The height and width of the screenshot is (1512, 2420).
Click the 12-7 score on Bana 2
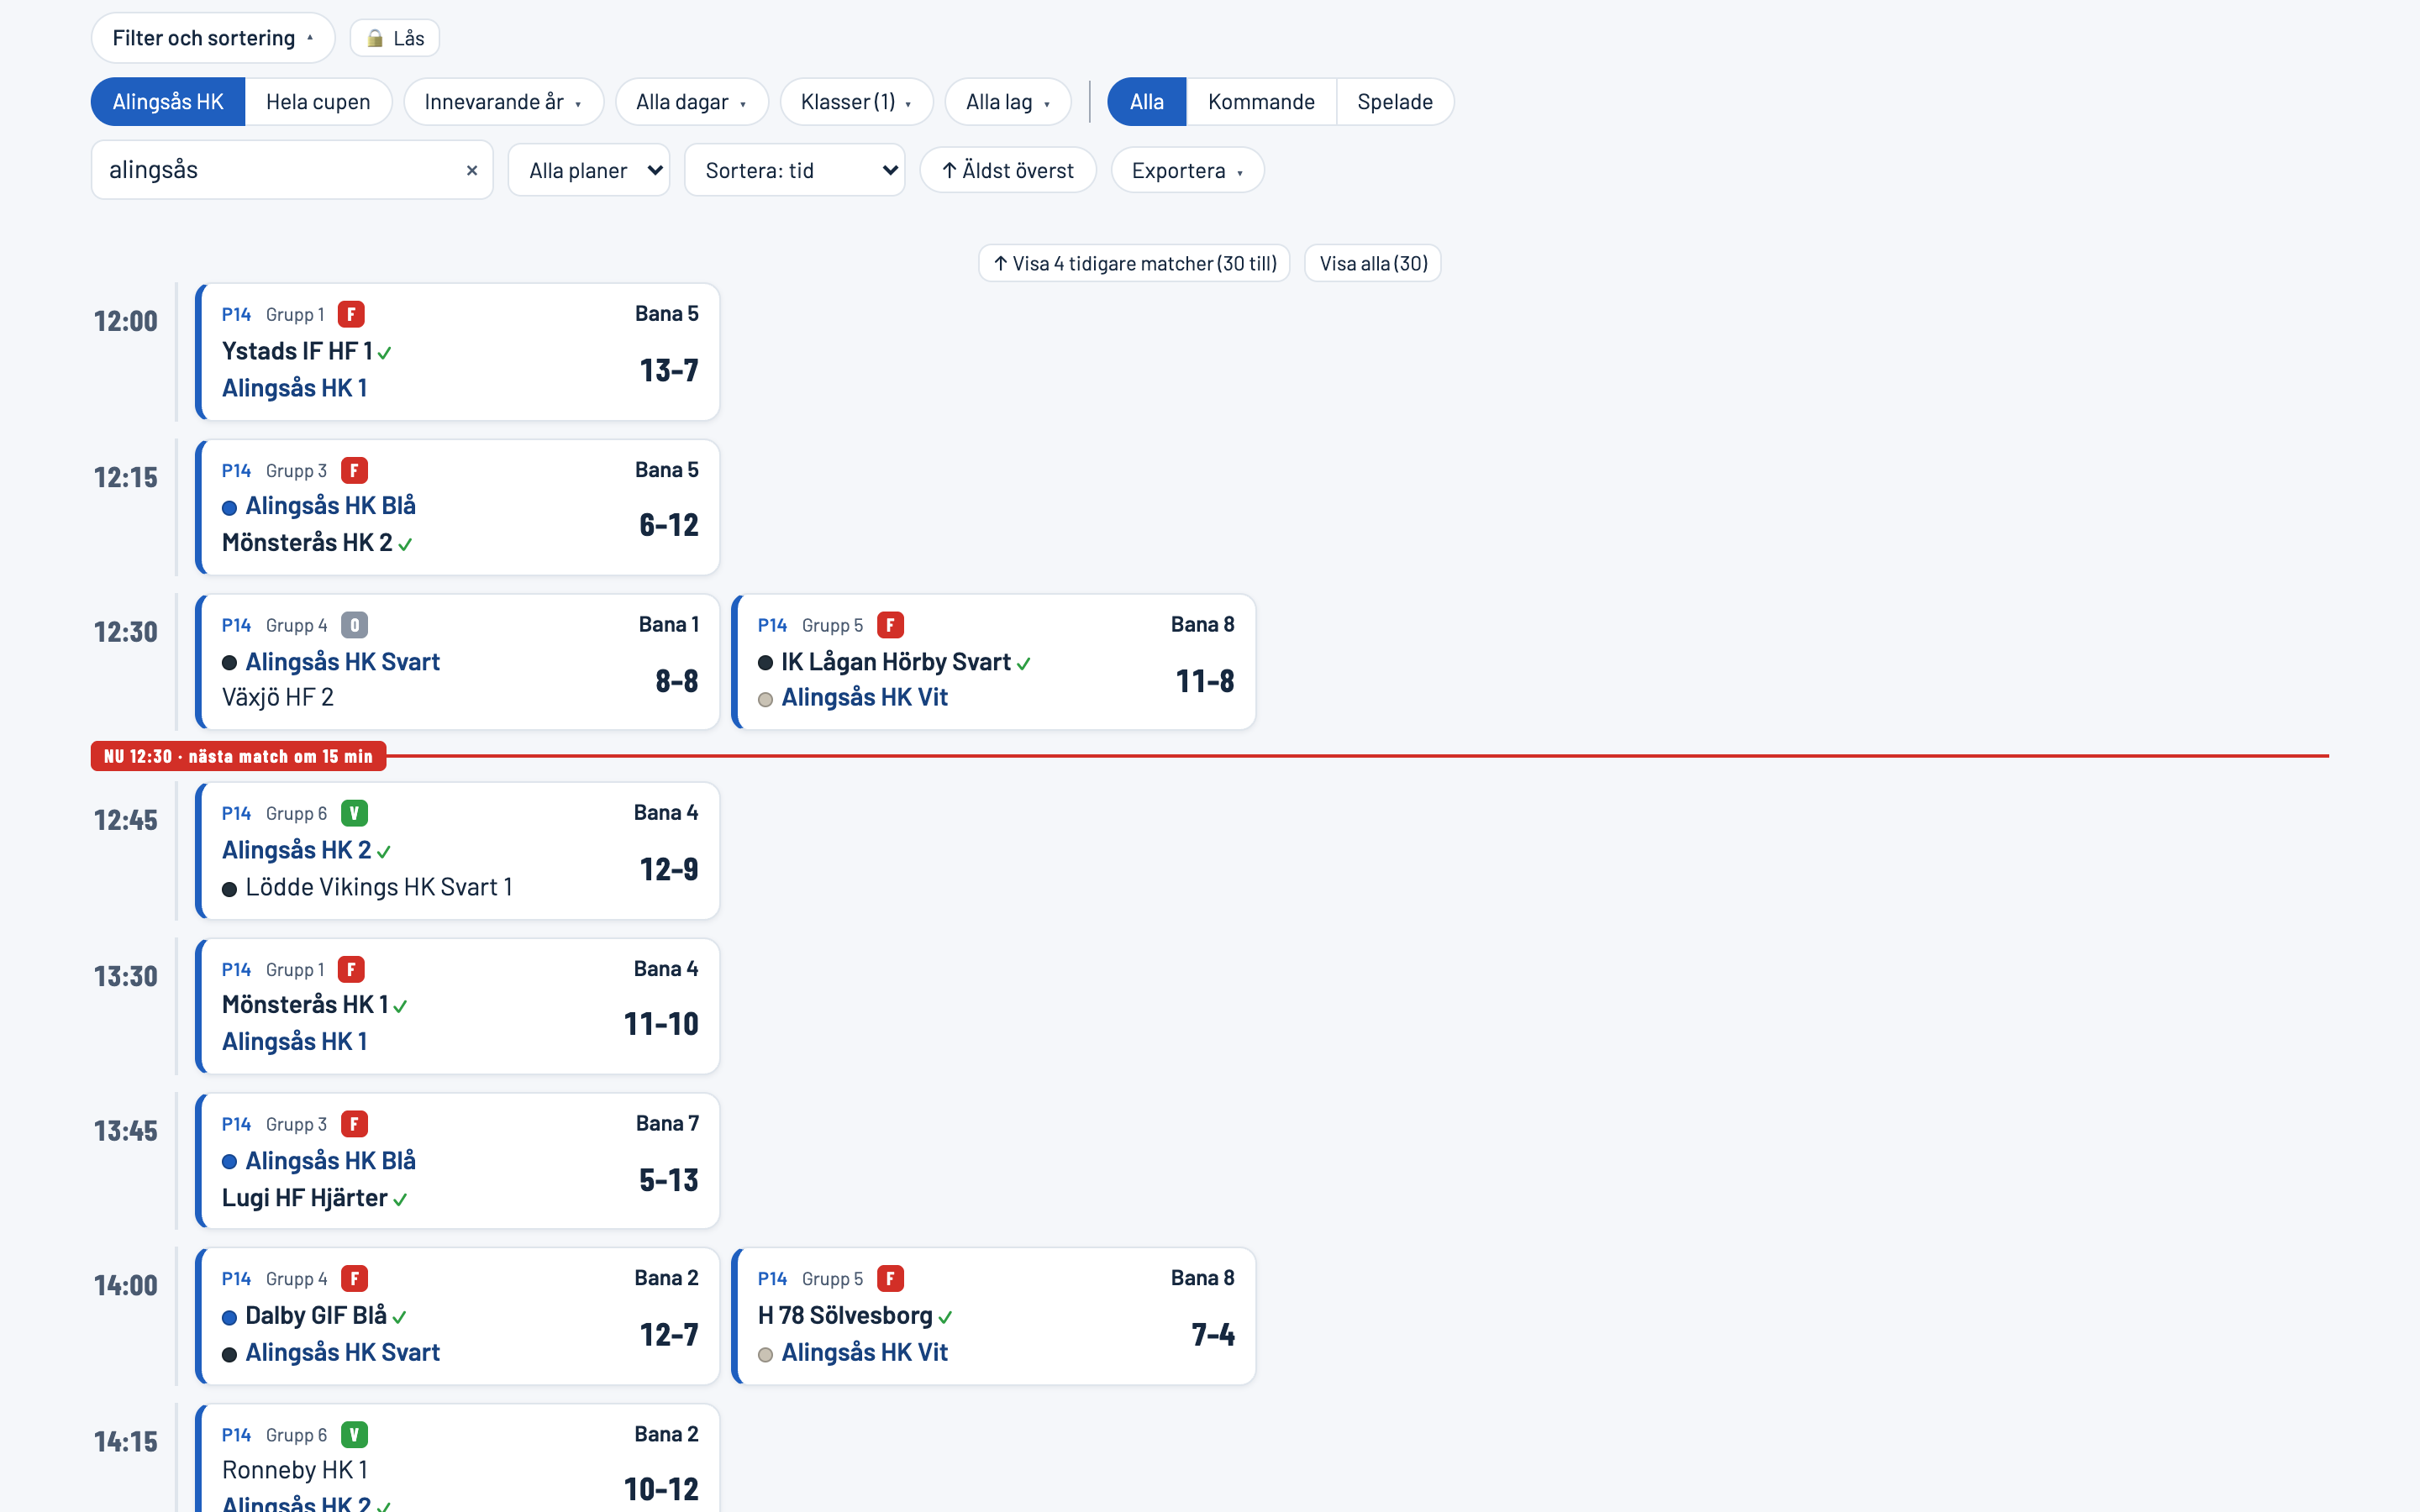point(669,1335)
